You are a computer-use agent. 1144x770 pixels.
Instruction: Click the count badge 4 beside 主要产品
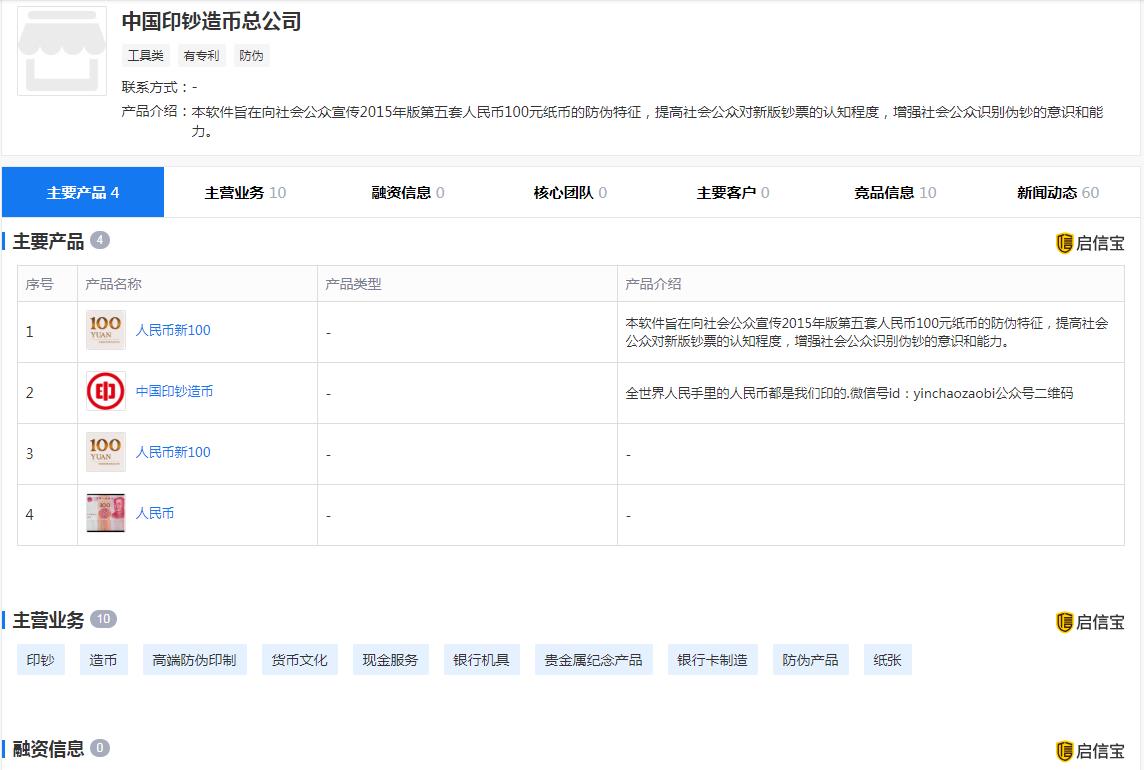point(100,240)
